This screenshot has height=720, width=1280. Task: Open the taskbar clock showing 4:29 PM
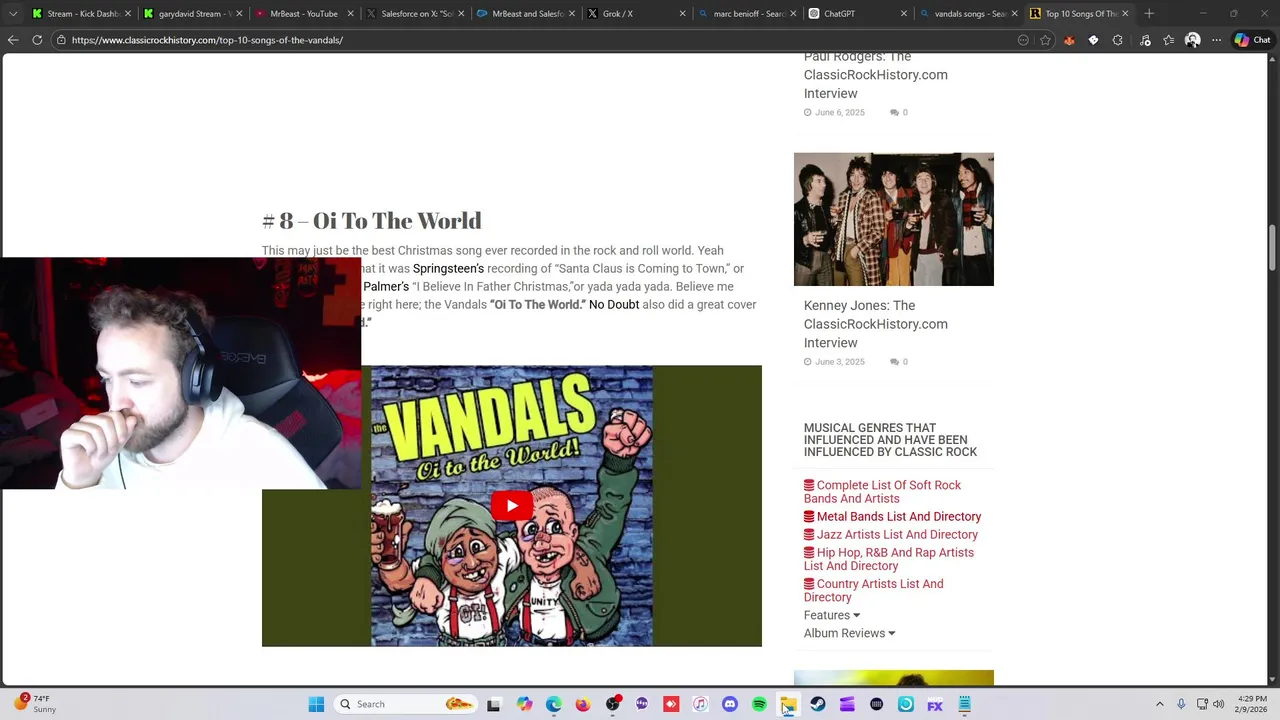(1252, 704)
